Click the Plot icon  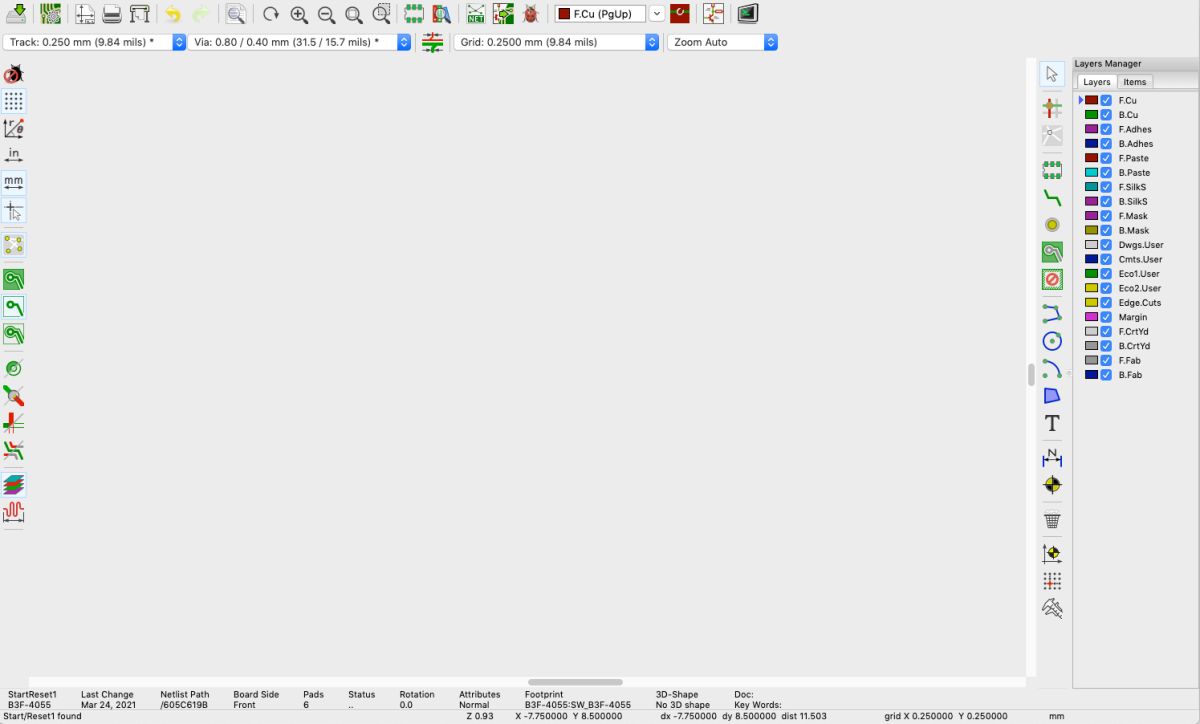click(x=139, y=14)
